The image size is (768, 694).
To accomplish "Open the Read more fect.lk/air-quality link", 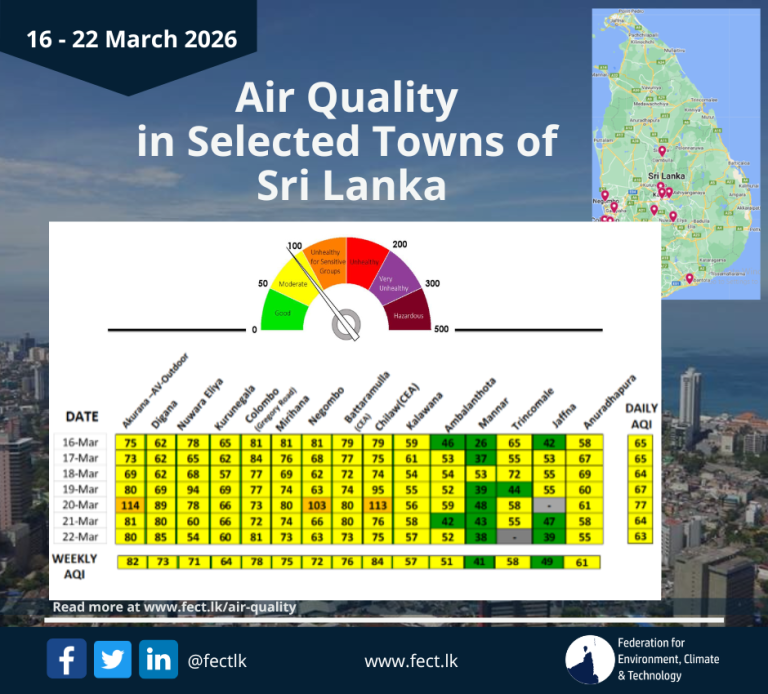I will 174,606.
